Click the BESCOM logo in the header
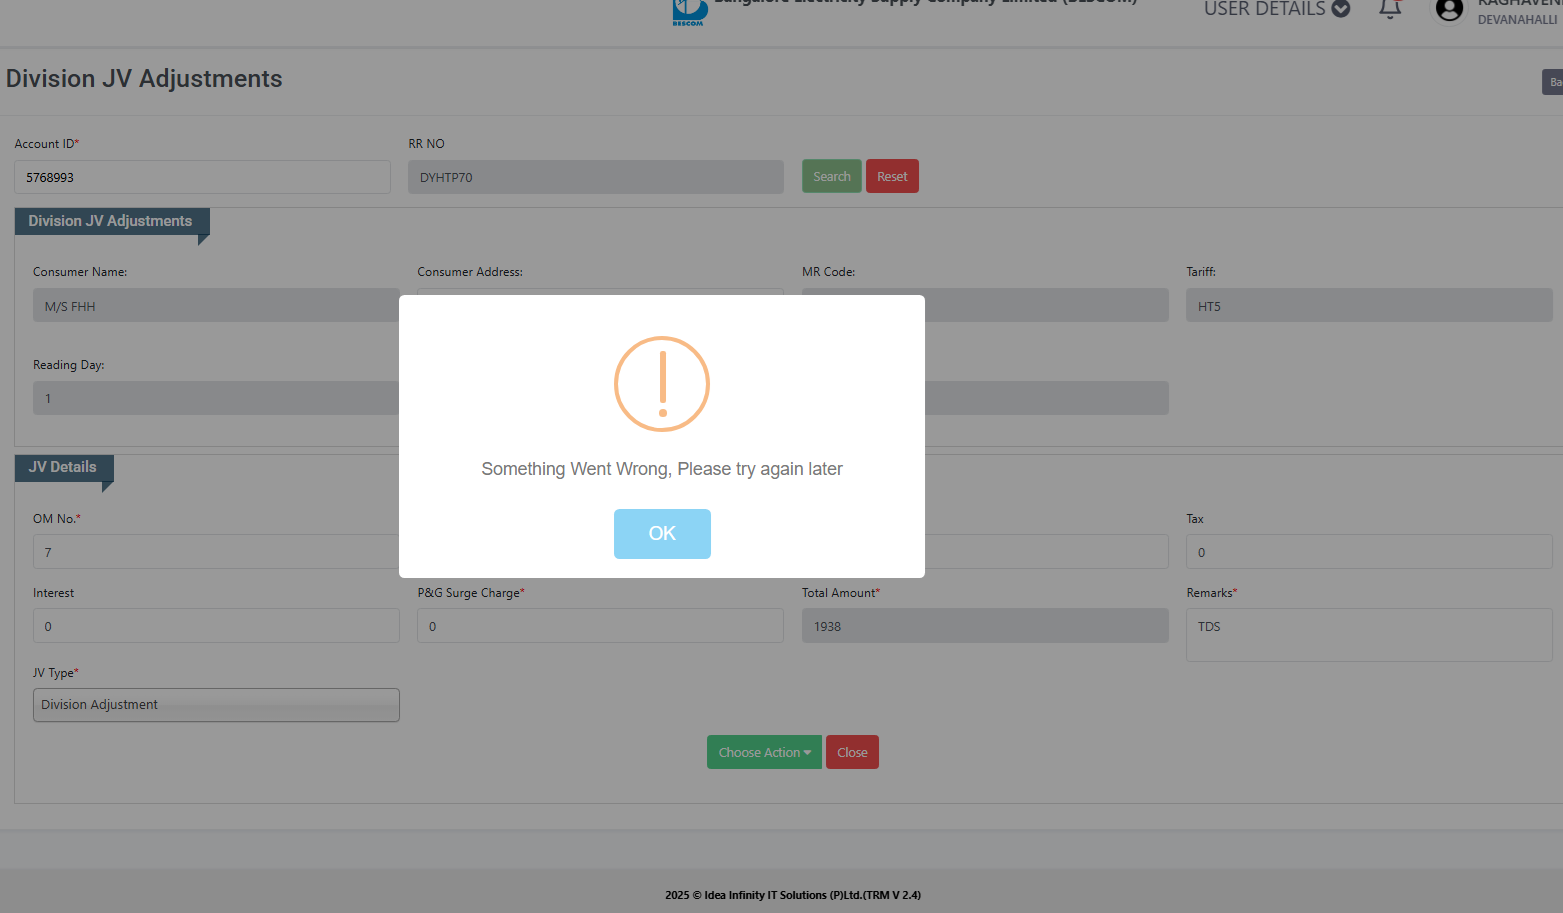This screenshot has width=1563, height=913. pos(690,12)
